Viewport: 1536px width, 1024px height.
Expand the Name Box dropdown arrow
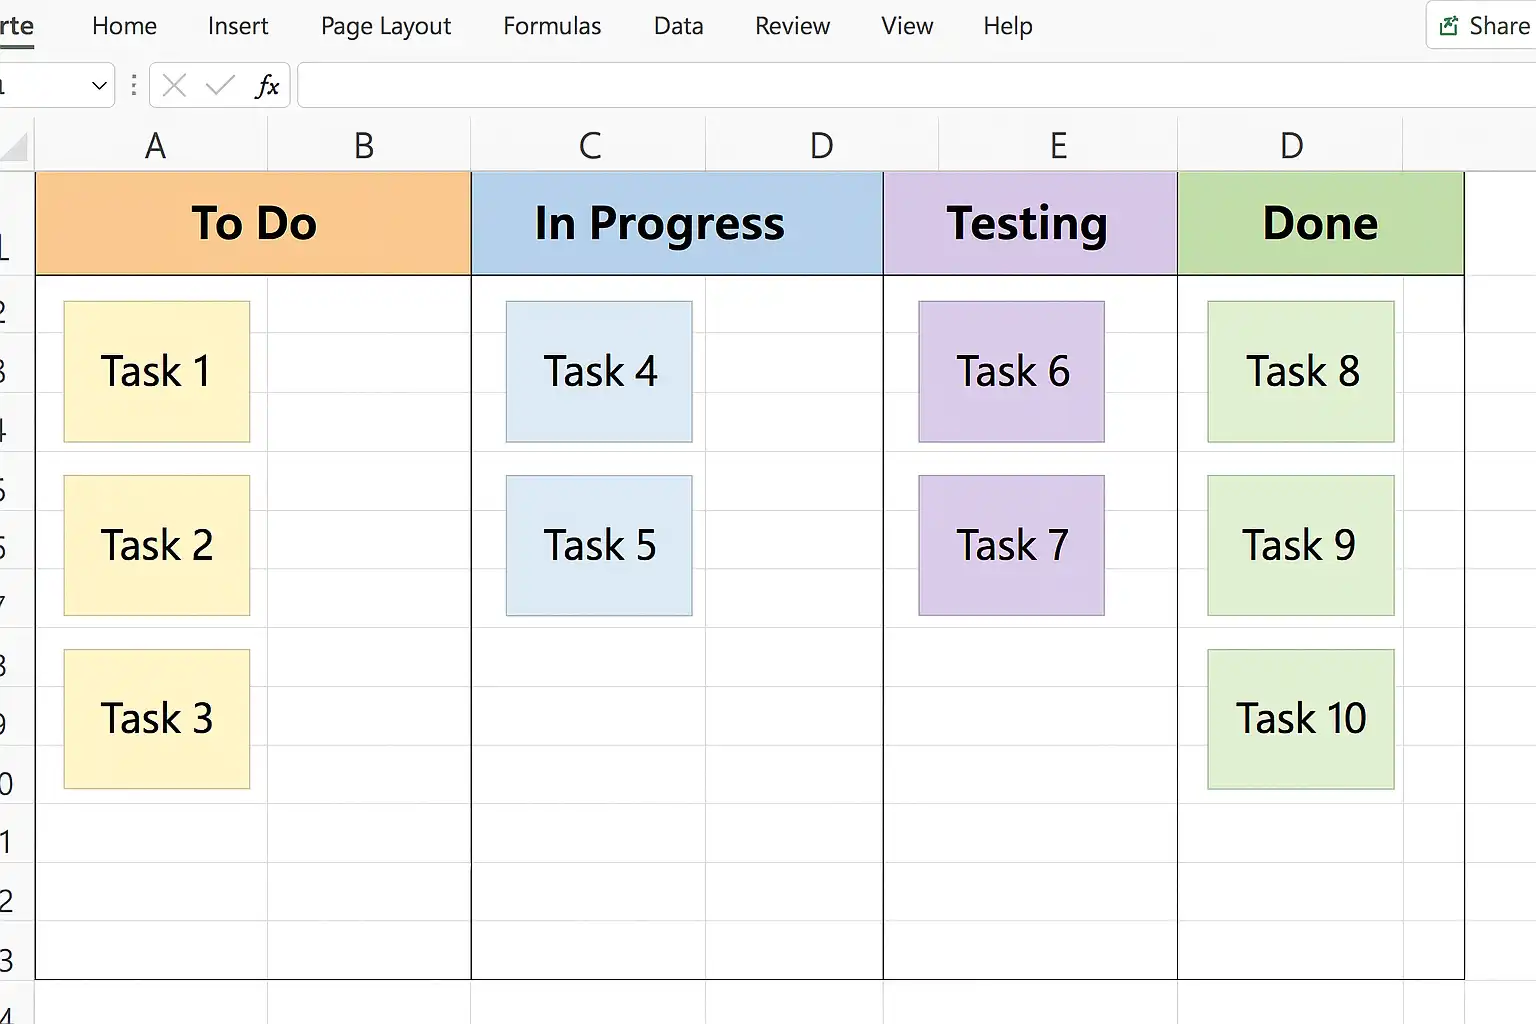coord(99,86)
